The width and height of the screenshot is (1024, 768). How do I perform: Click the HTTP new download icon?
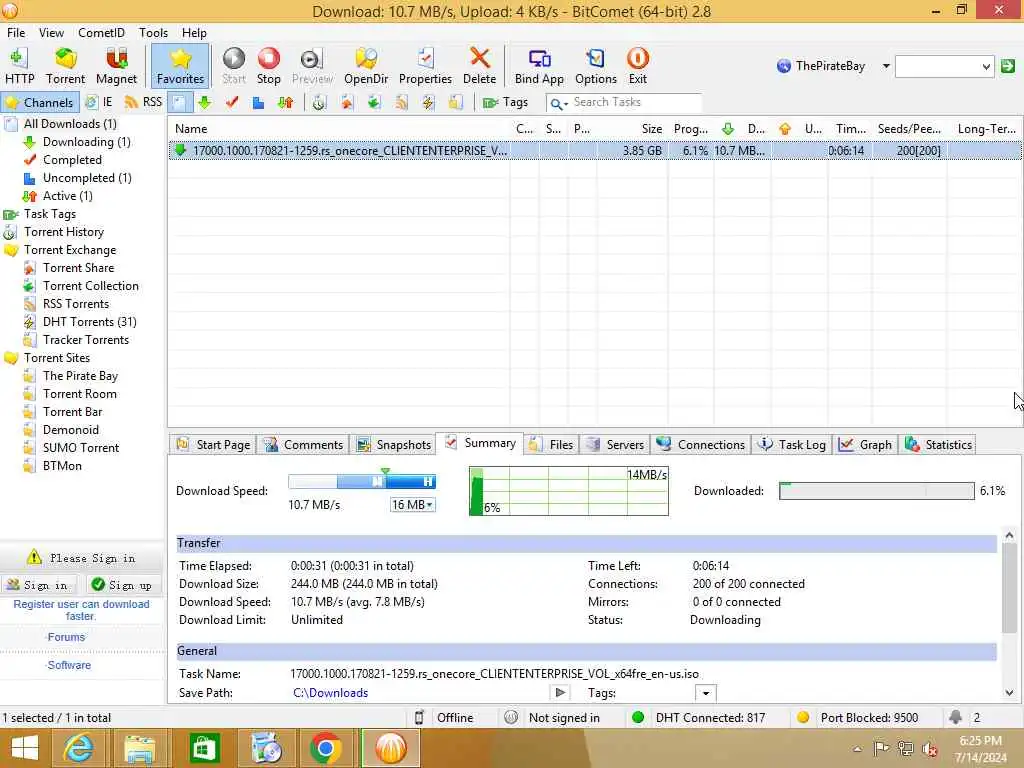(20, 66)
